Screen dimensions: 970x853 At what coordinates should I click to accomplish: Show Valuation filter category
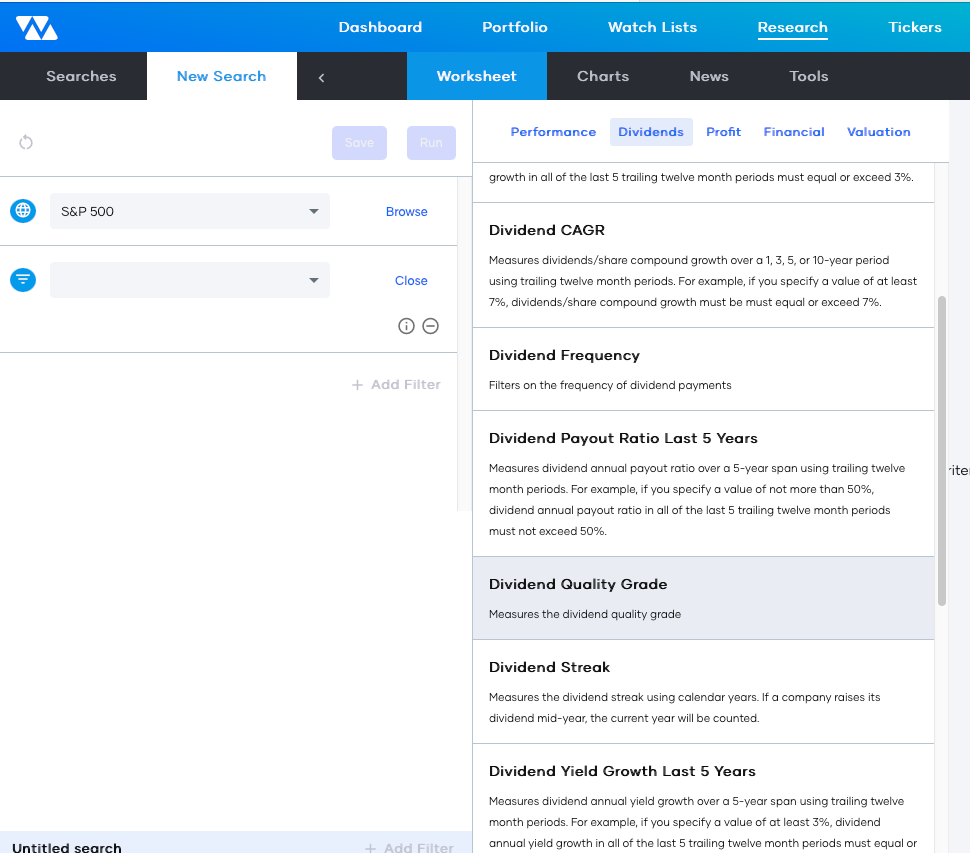(878, 132)
